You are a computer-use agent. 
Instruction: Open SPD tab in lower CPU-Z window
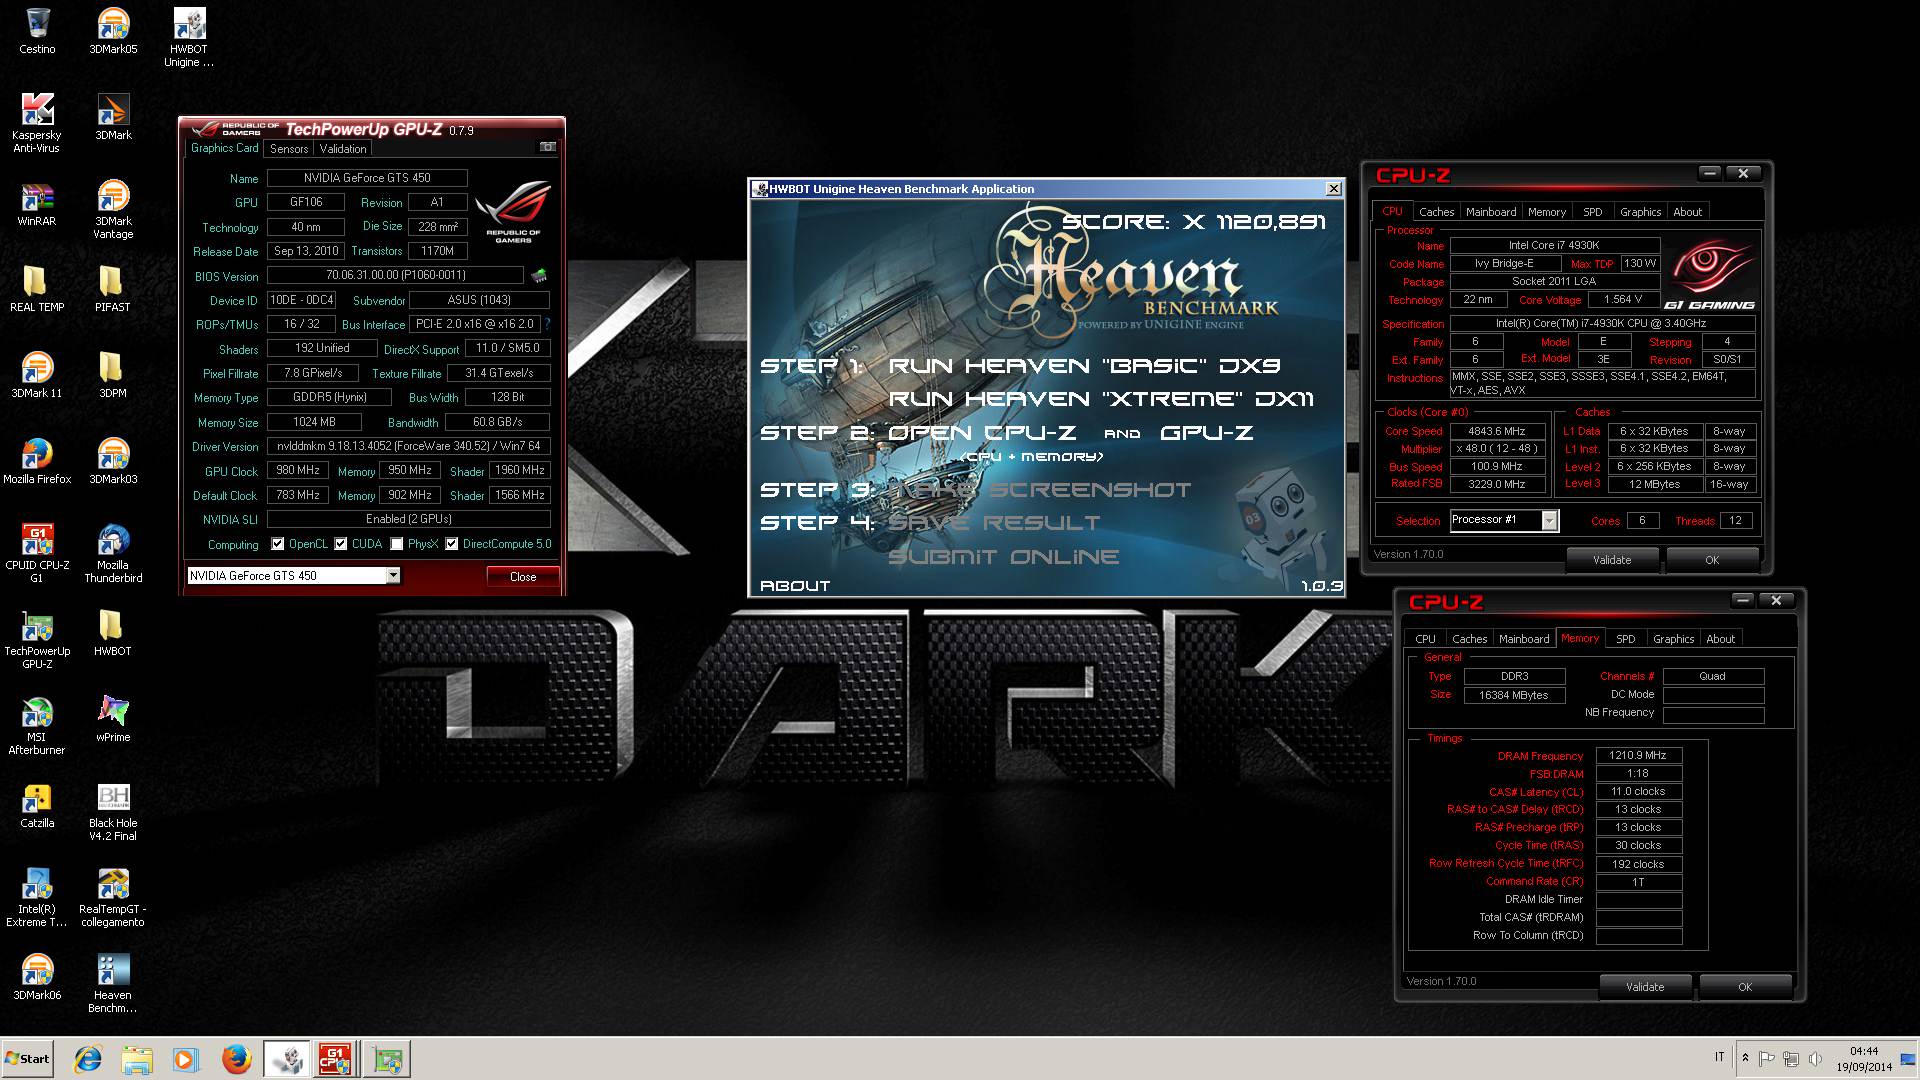1626,639
